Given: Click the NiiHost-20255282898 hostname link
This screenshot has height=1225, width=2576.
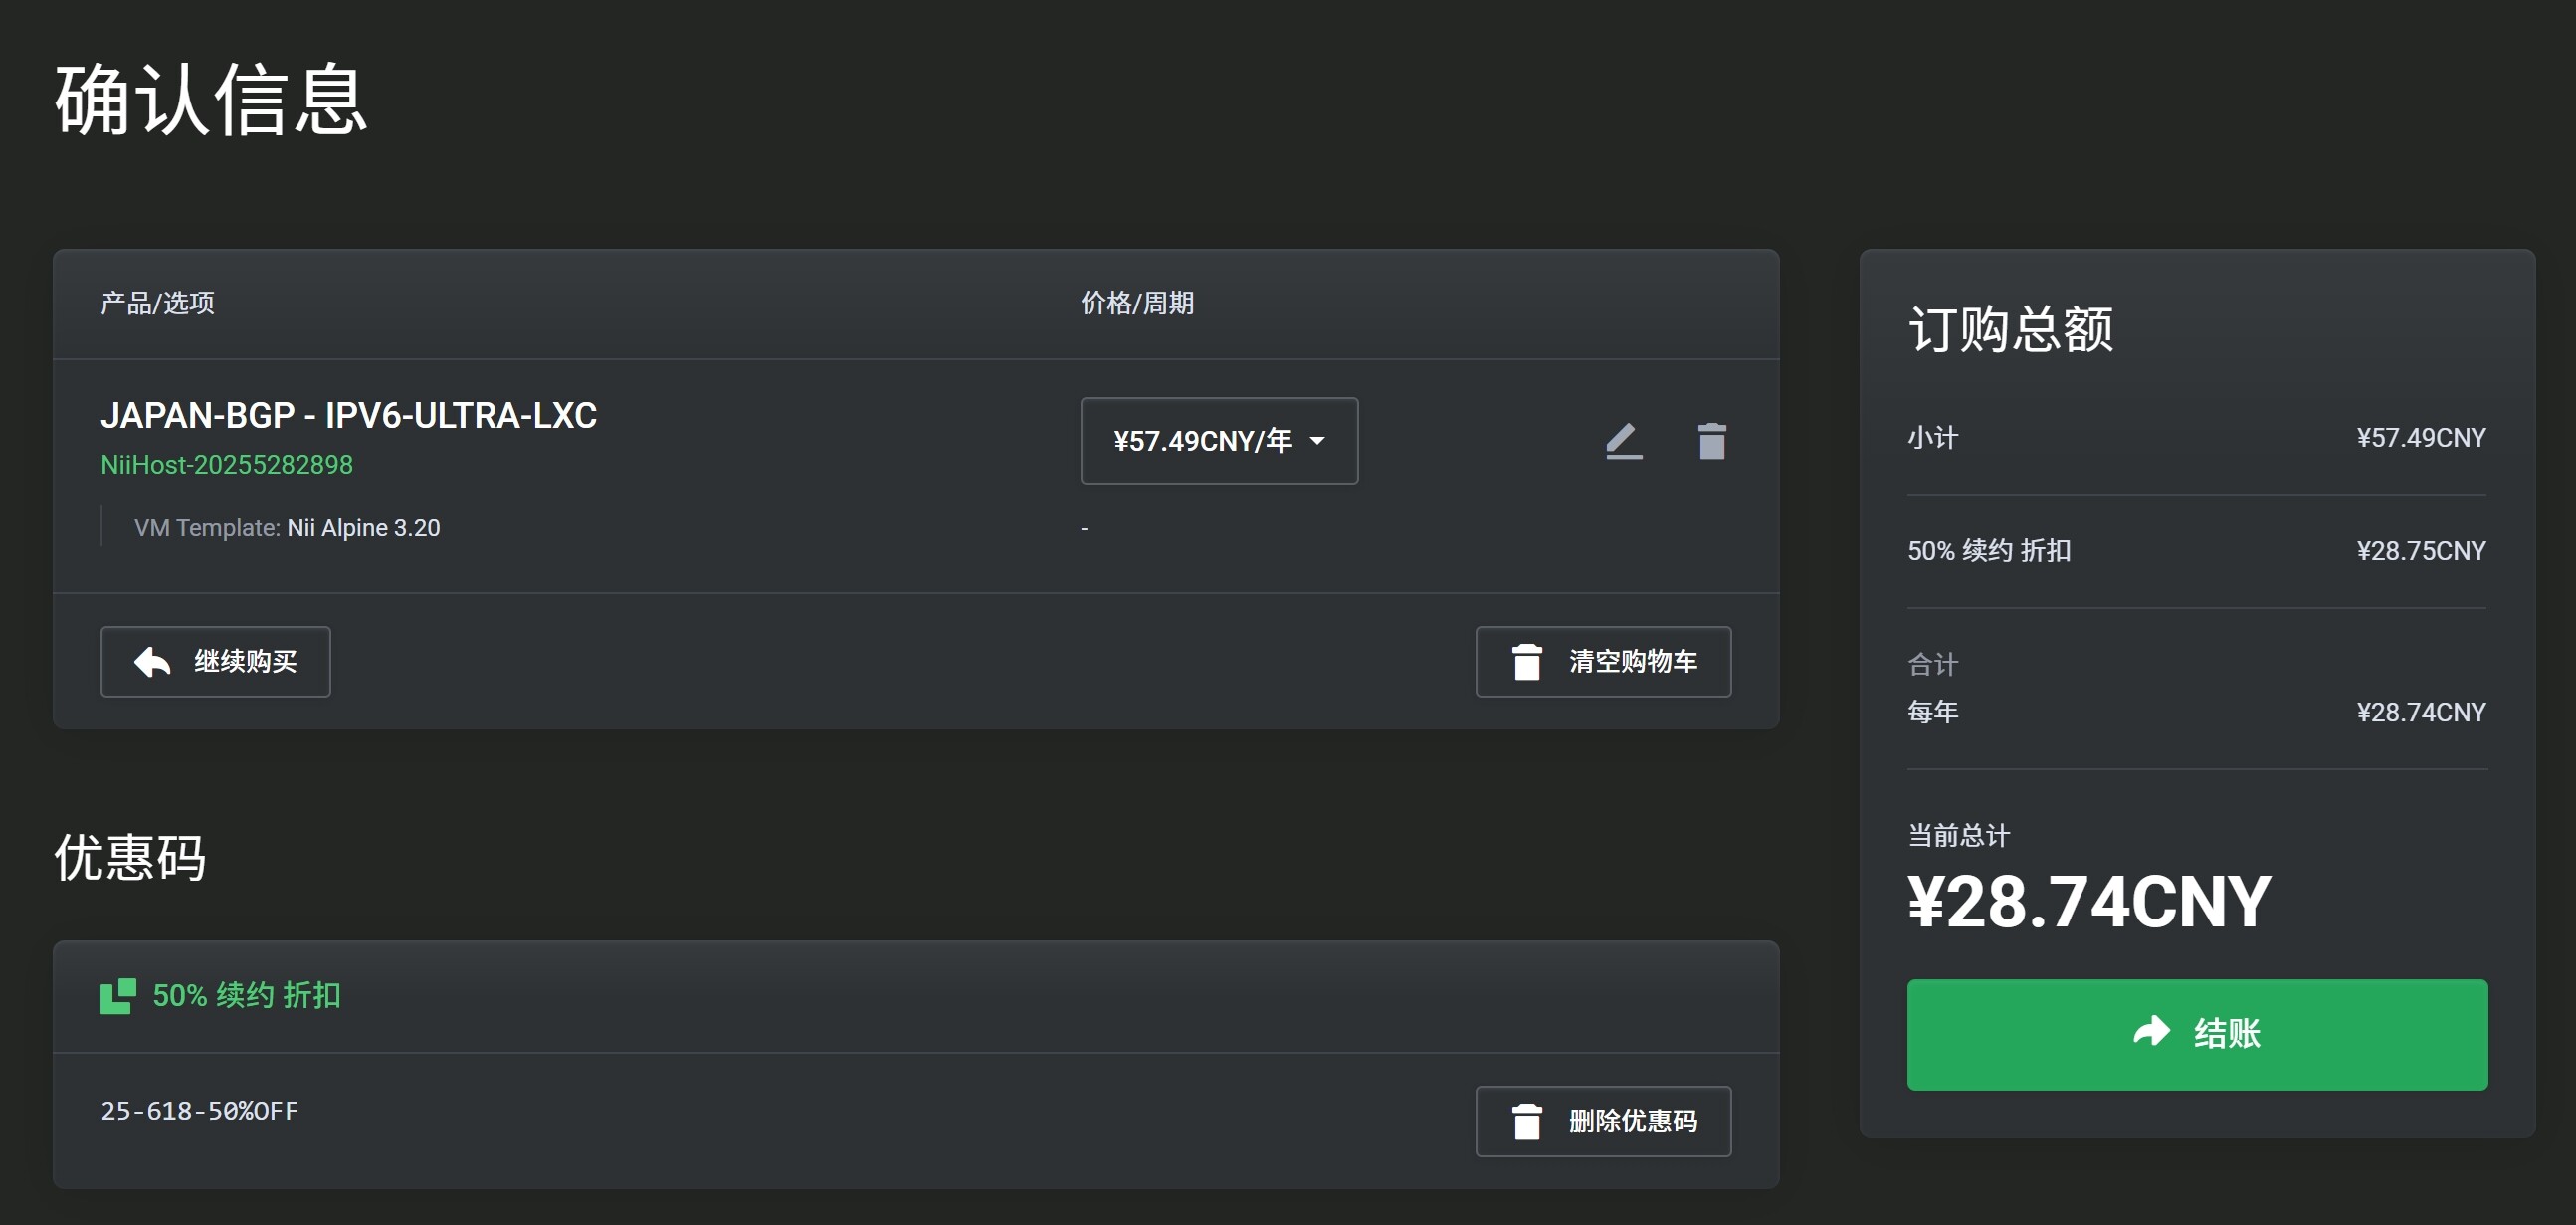Looking at the screenshot, I should click(x=227, y=465).
